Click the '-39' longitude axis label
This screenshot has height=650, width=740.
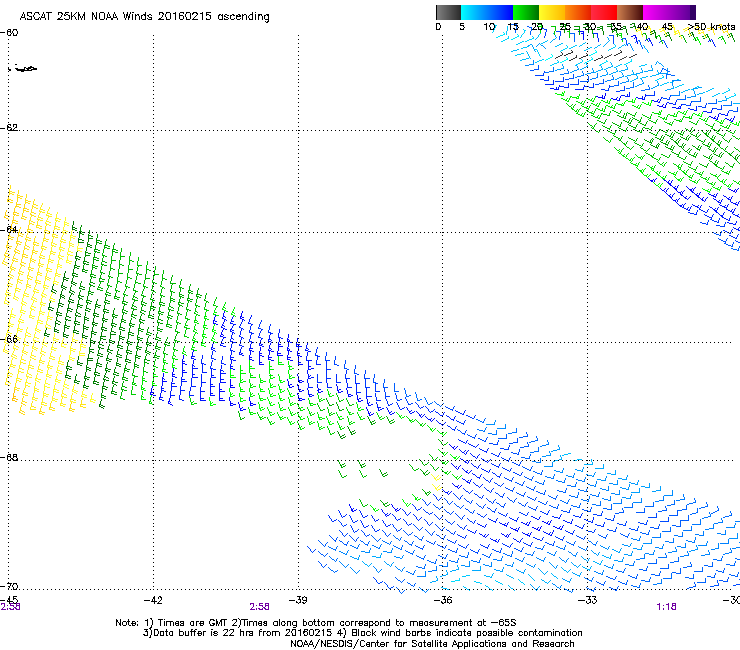point(298,600)
